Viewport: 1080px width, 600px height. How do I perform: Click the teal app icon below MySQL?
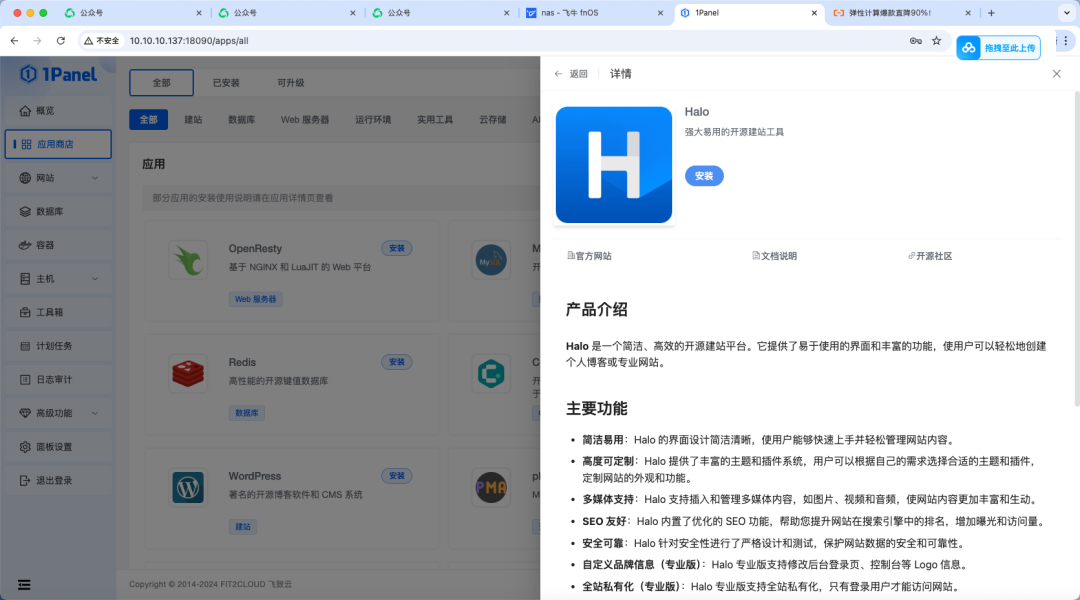pos(491,373)
